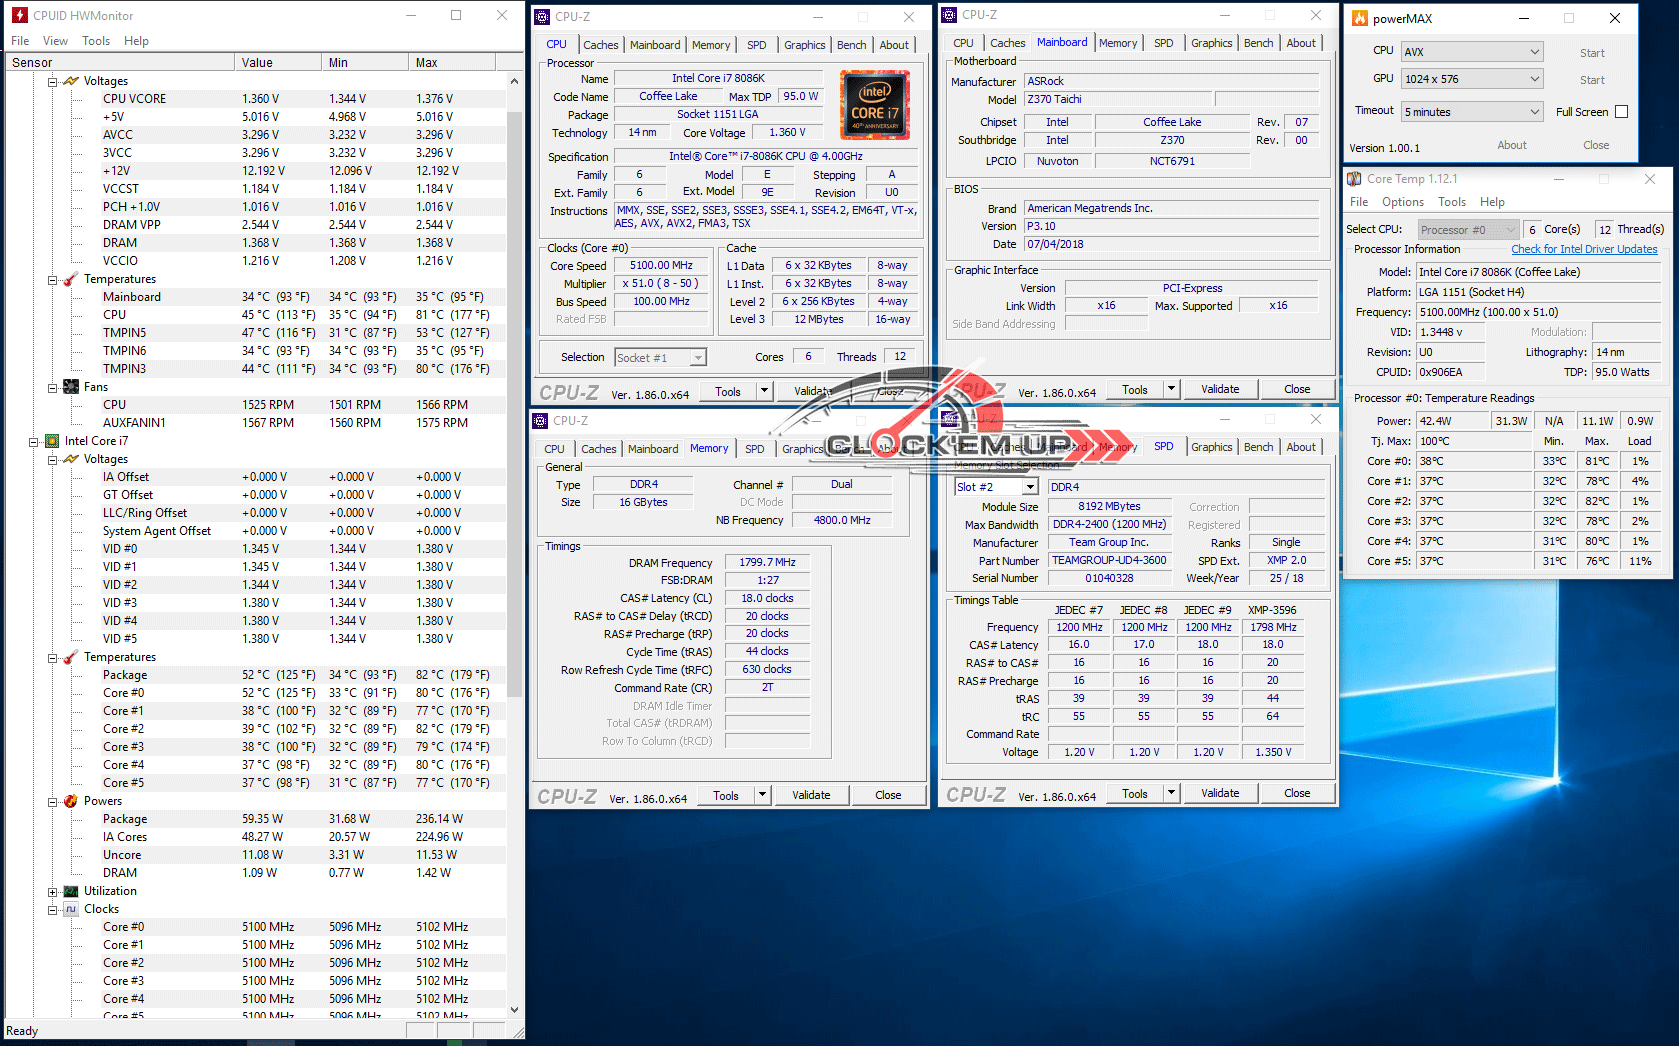Viewport: 1679px width, 1046px height.
Task: Switch to the Caches tab in CPU-Z
Action: pyautogui.click(x=600, y=45)
